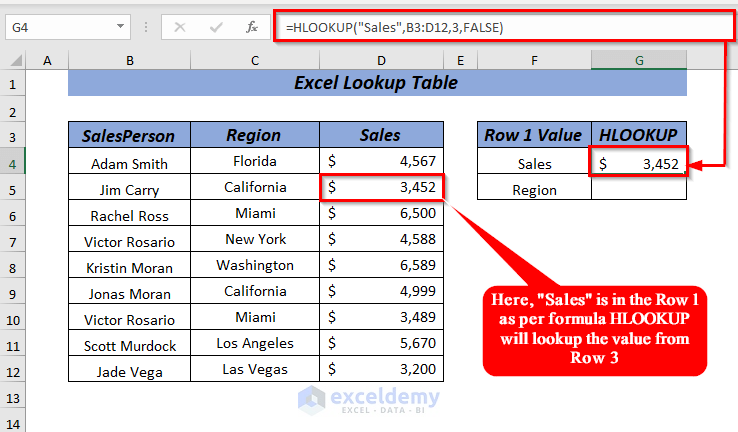The height and width of the screenshot is (432, 738).
Task: Select the Los Angeles region cell
Action: pos(255,343)
